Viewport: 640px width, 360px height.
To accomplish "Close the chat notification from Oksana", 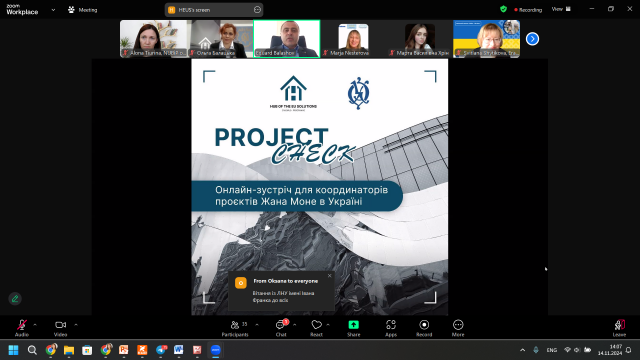I will pyautogui.click(x=329, y=276).
